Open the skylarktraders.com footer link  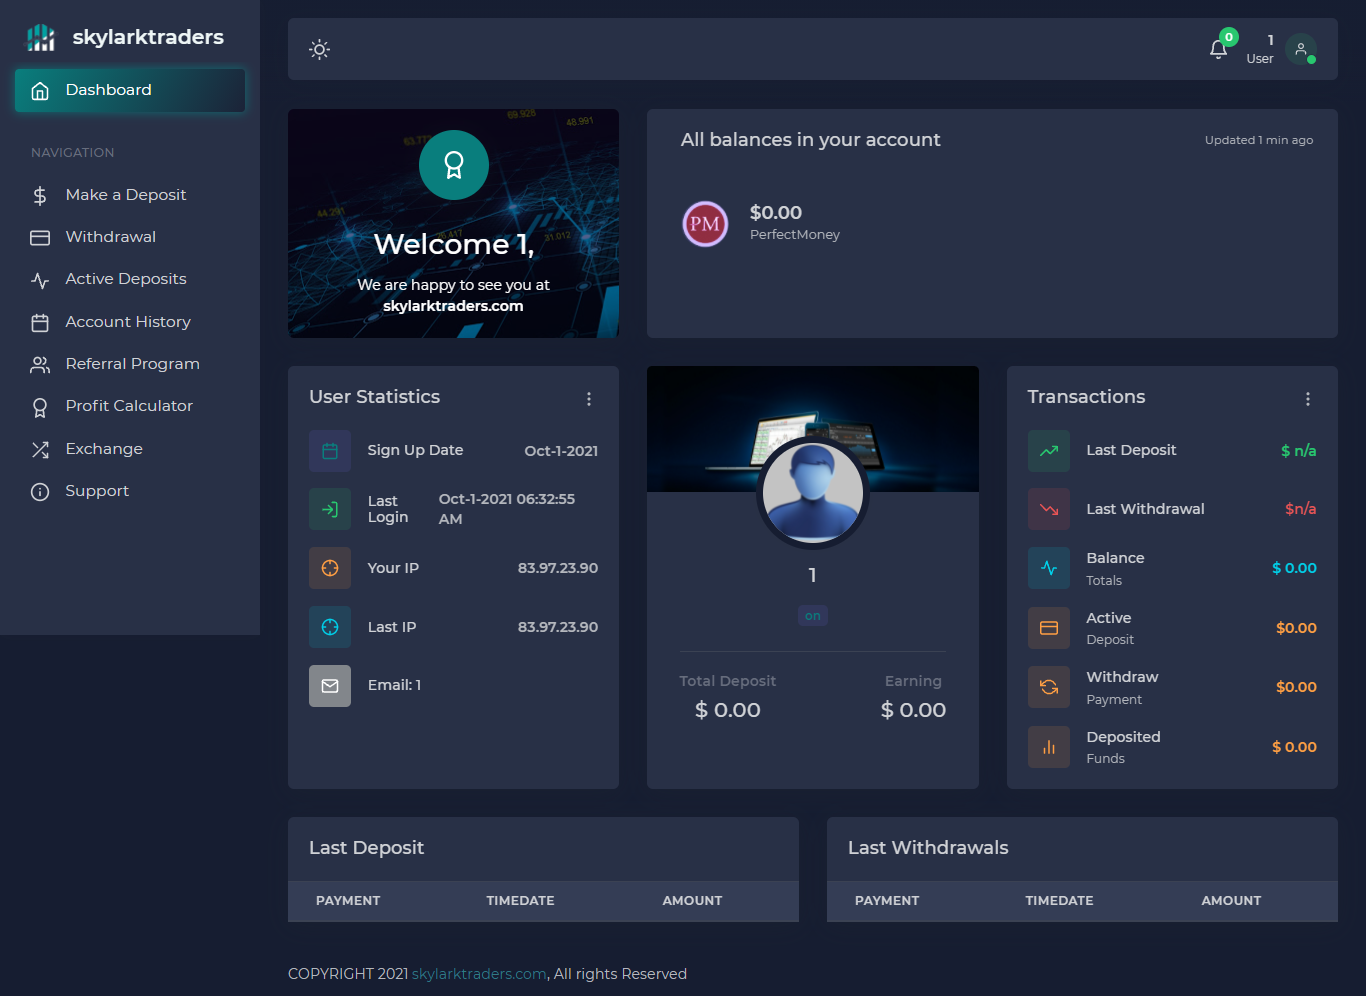479,974
